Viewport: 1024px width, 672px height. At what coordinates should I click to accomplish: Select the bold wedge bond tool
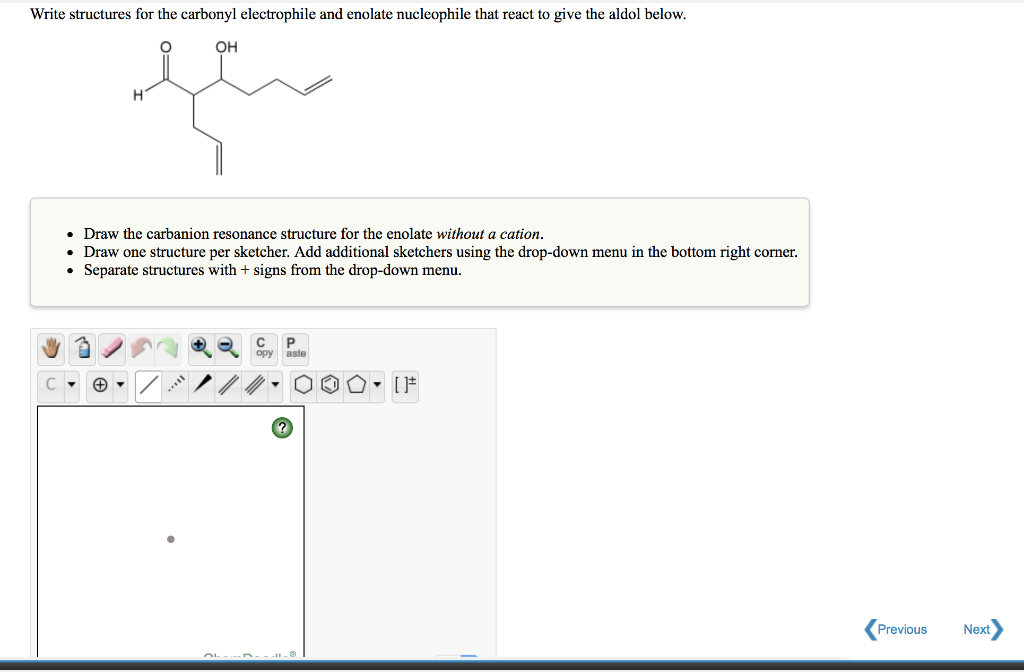[202, 385]
